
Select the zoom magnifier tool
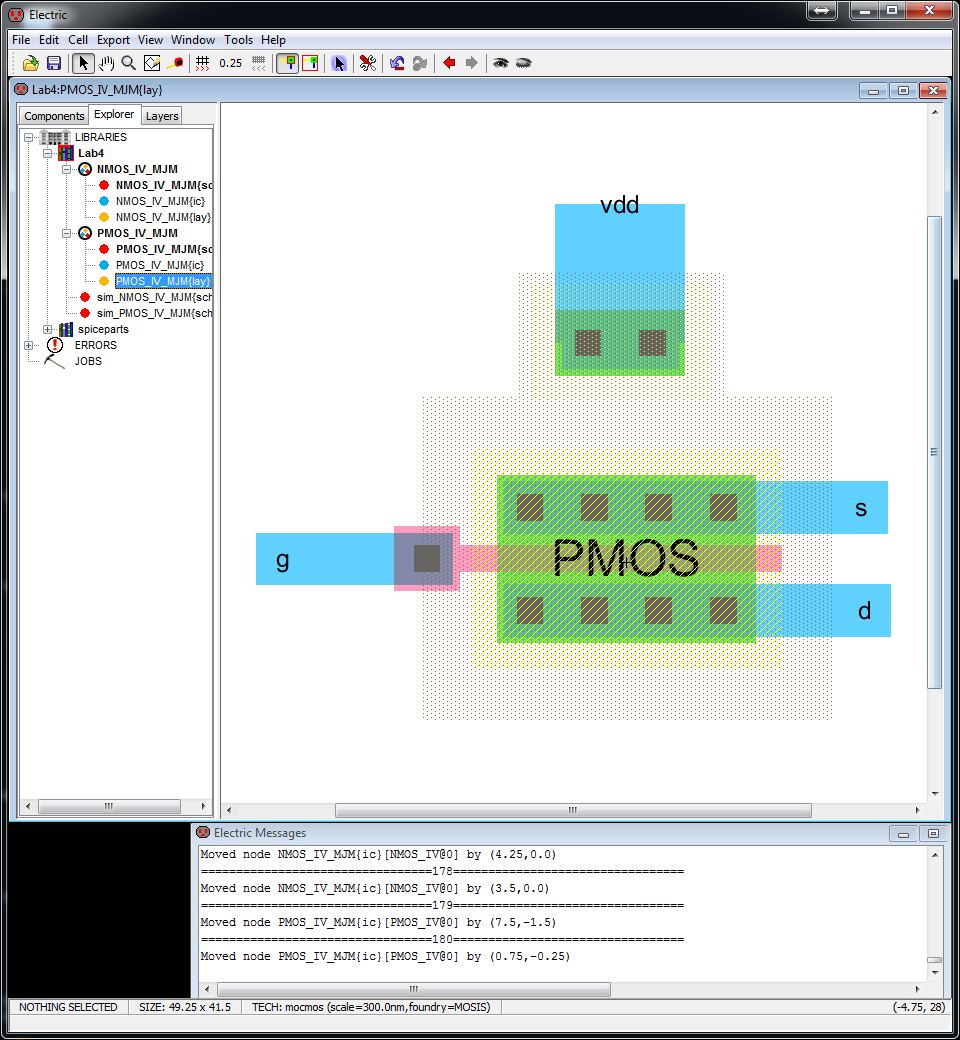point(127,62)
